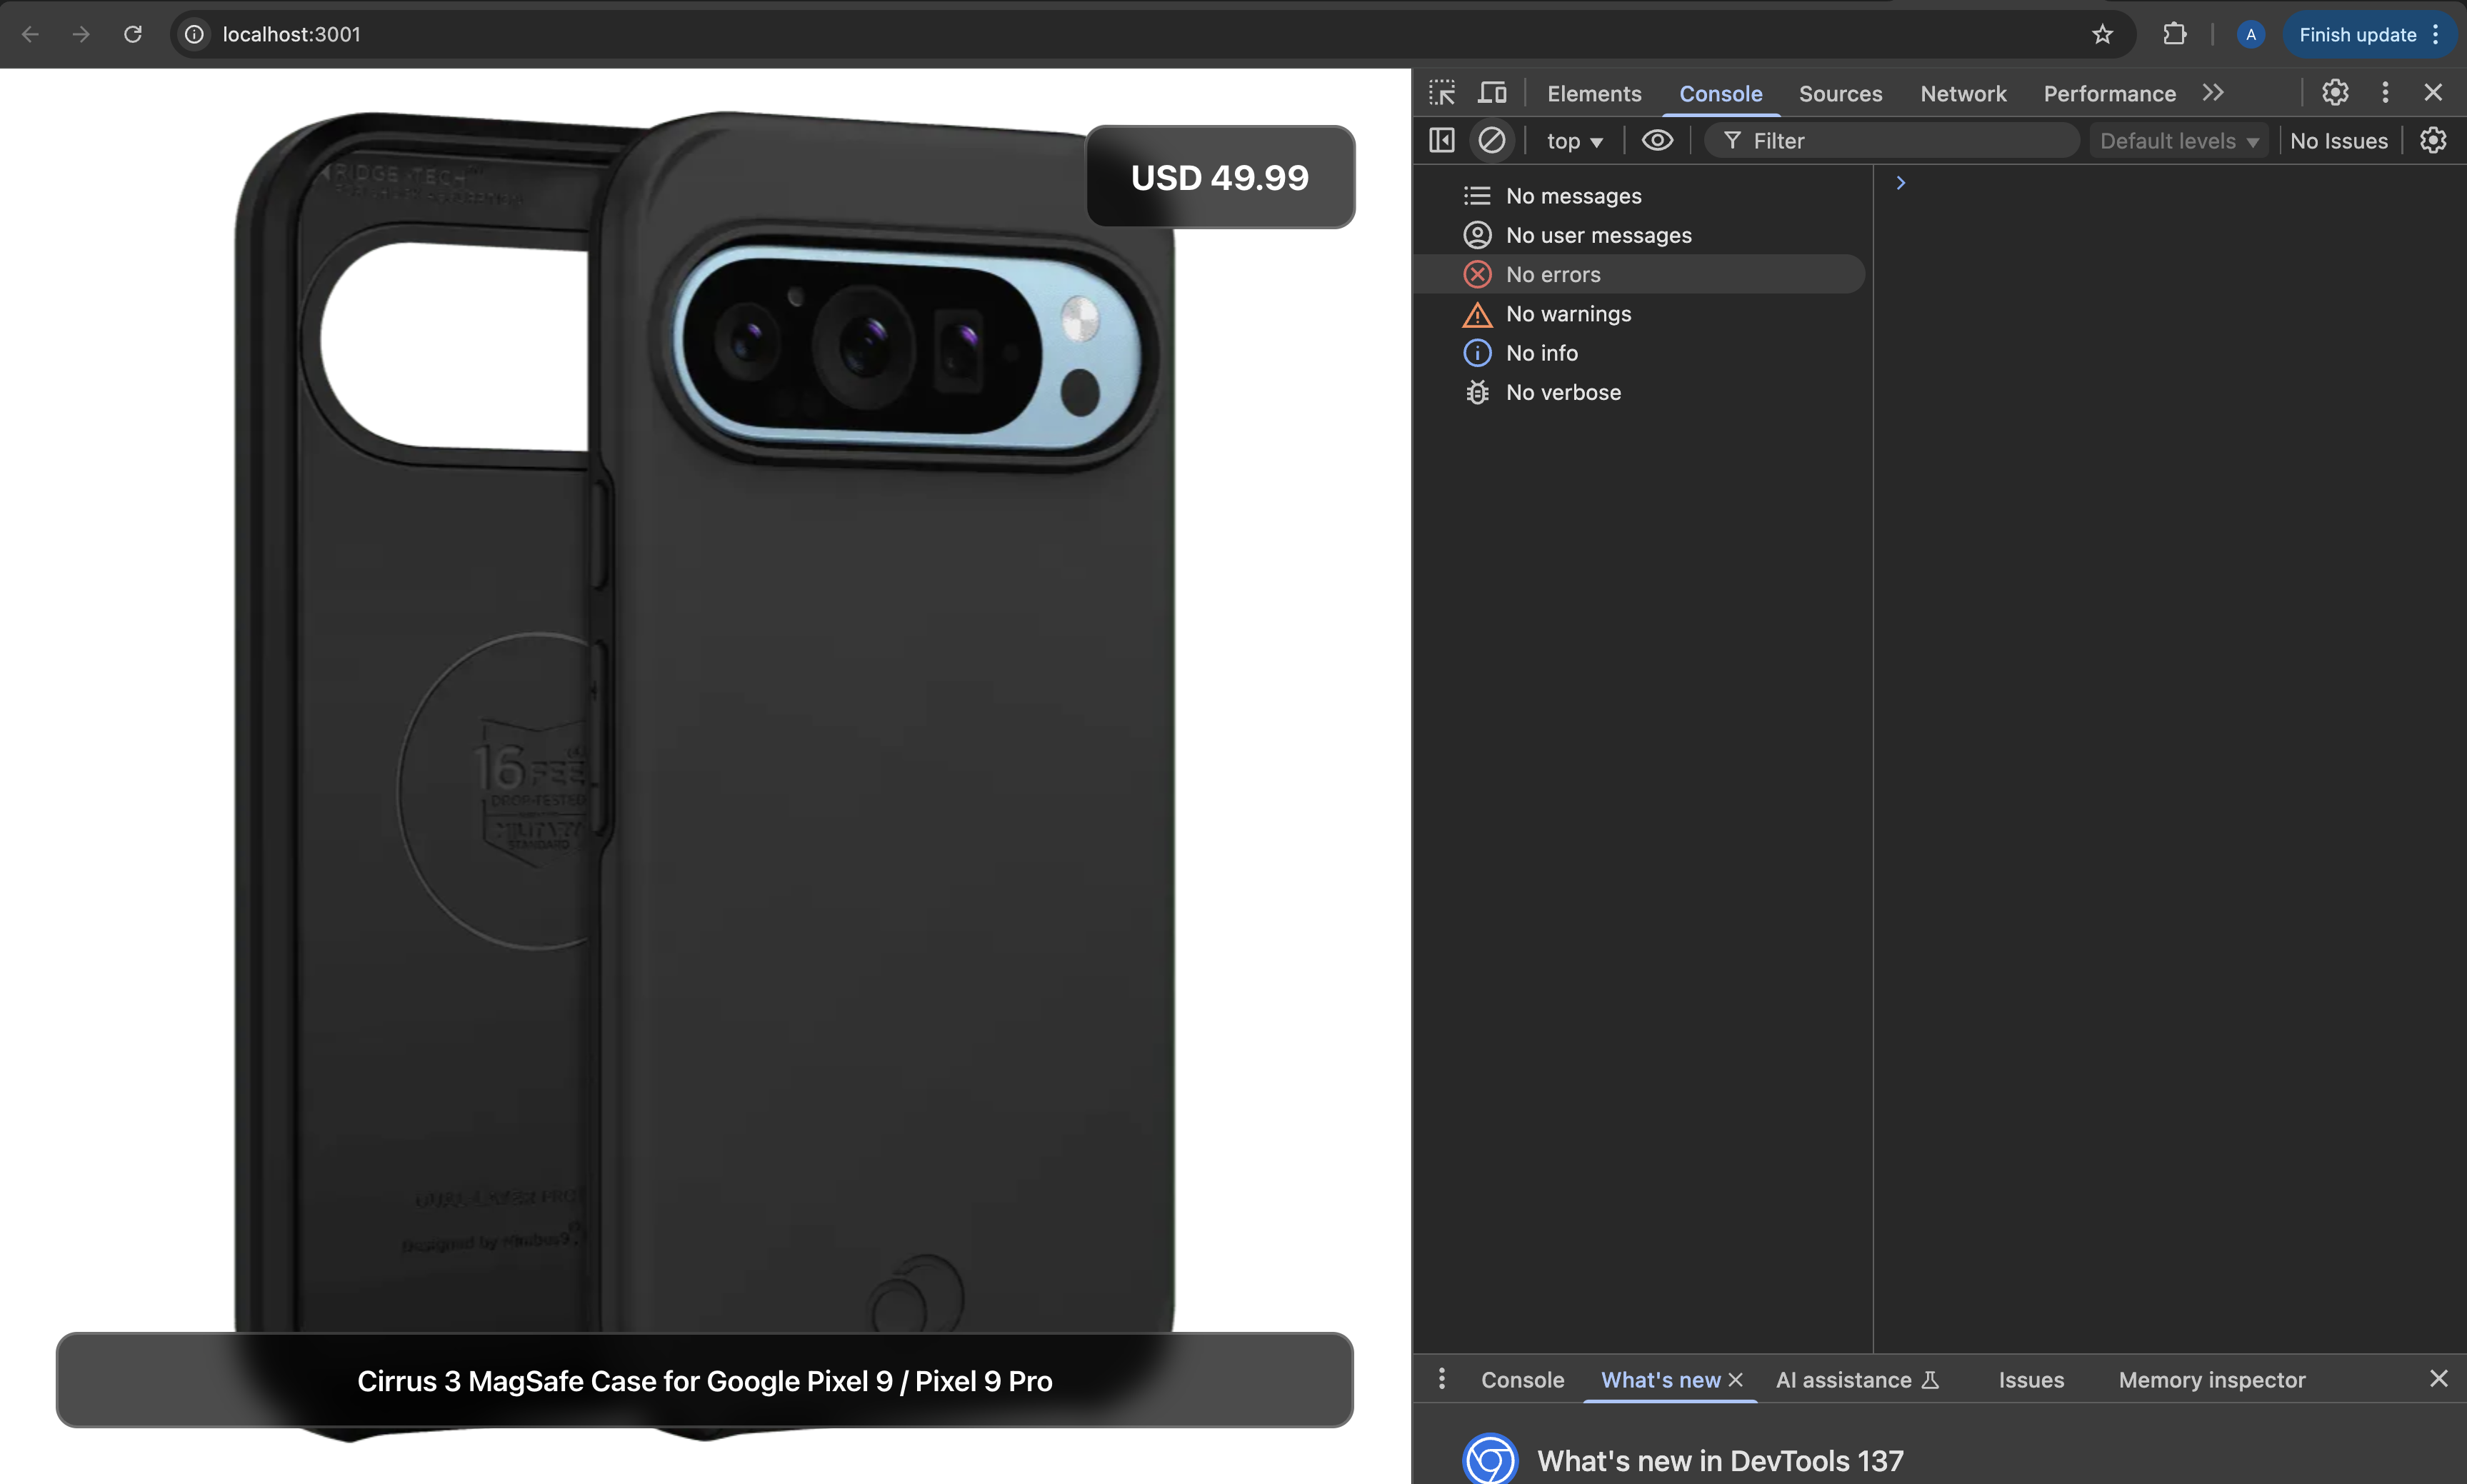
Task: Toggle the console sidebar icon
Action: (x=1441, y=140)
